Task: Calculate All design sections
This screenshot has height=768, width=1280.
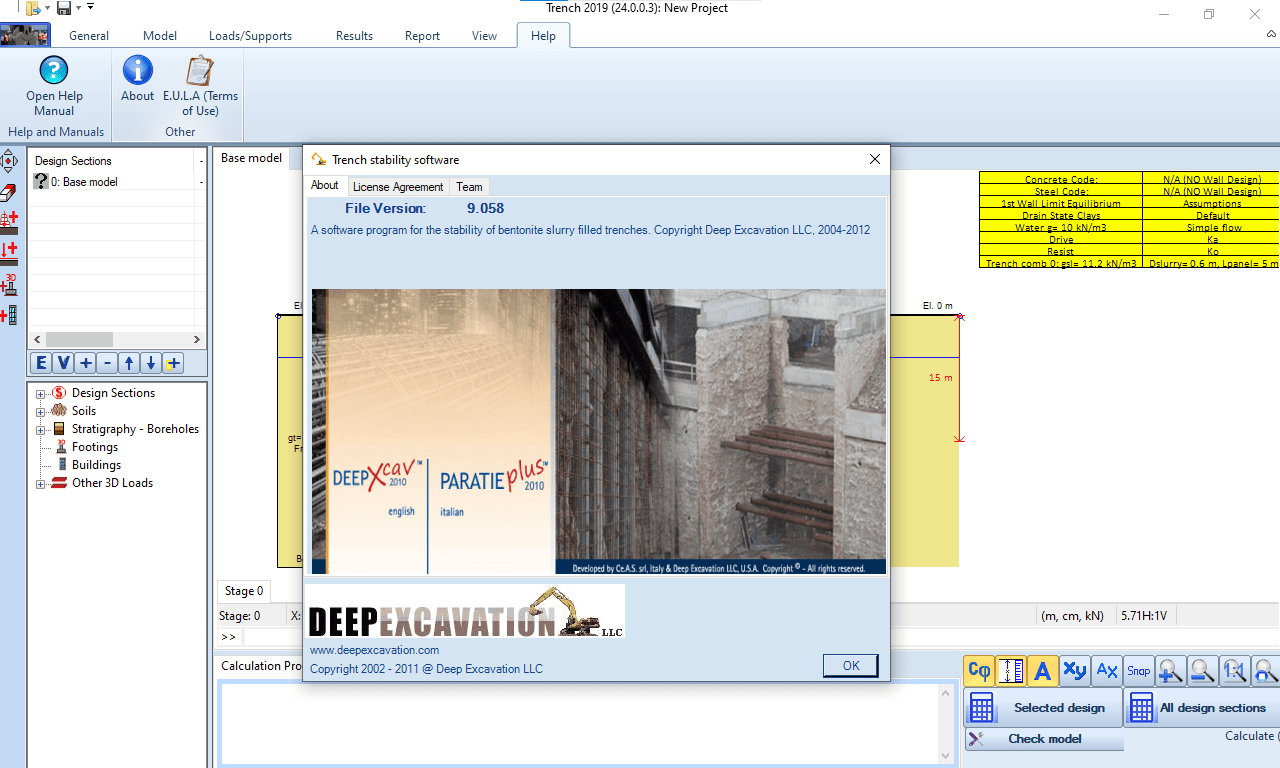Action: 1201,708
